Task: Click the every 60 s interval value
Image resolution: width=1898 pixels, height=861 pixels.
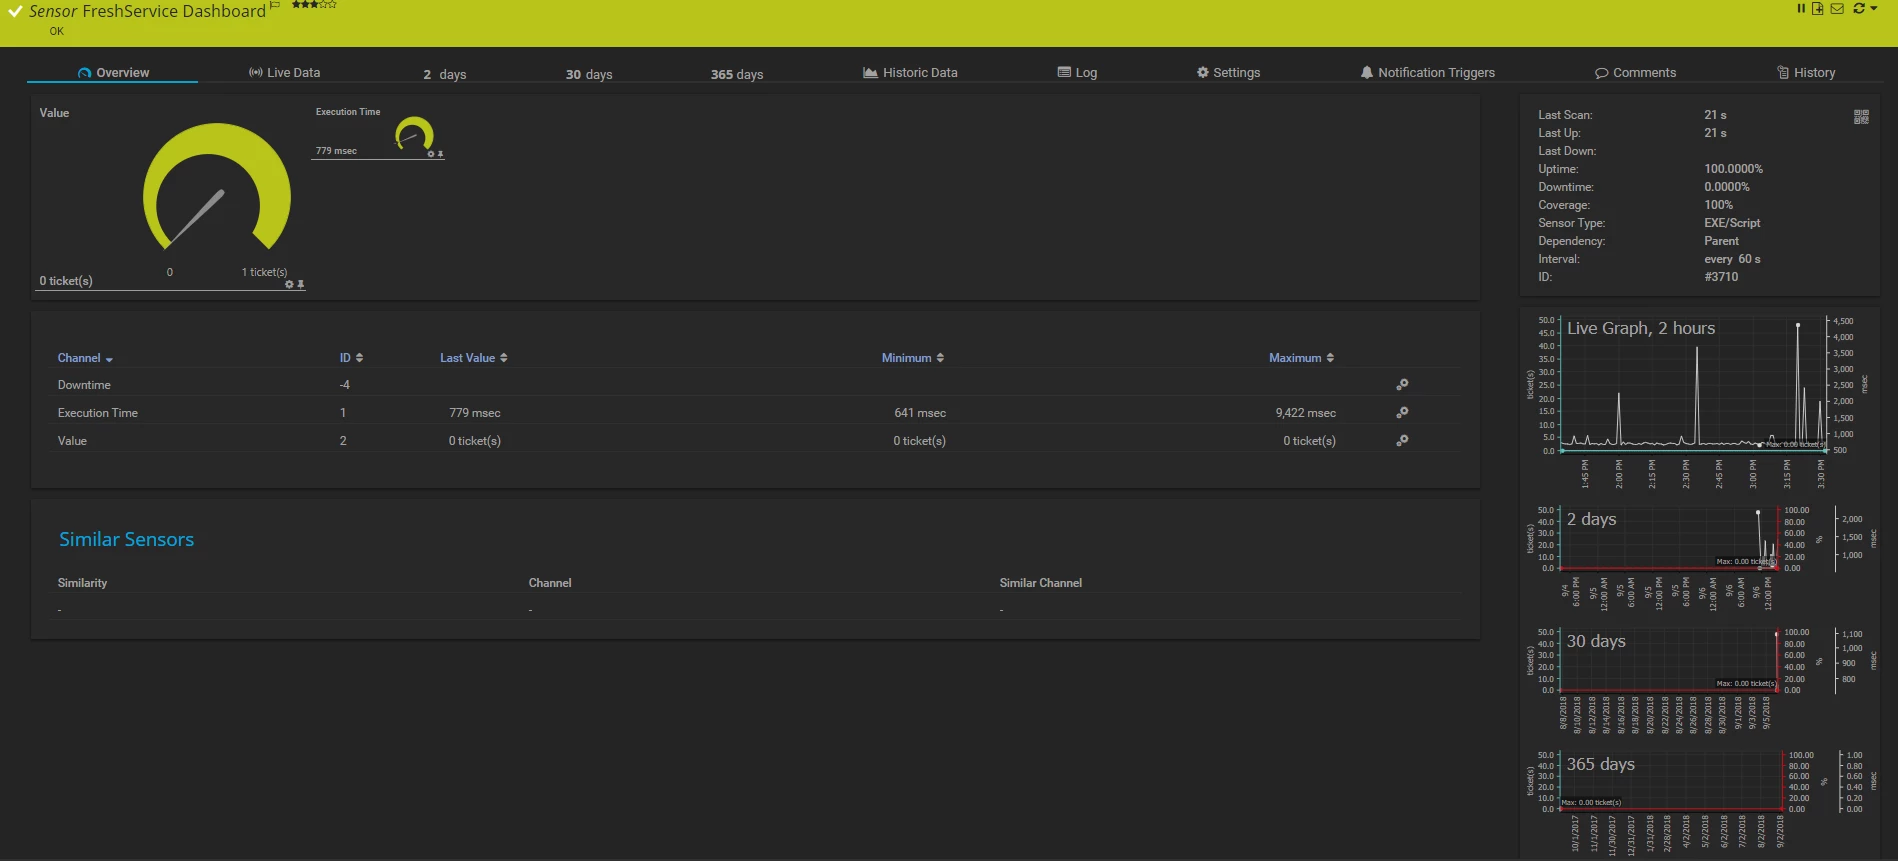Action: (1732, 259)
